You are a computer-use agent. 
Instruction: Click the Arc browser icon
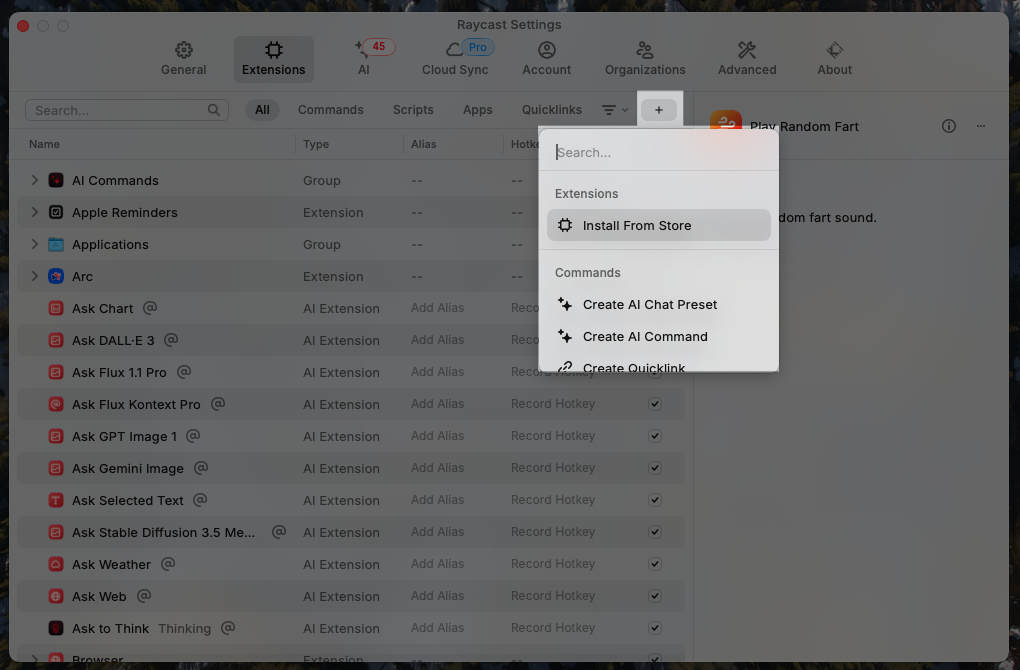(56, 276)
